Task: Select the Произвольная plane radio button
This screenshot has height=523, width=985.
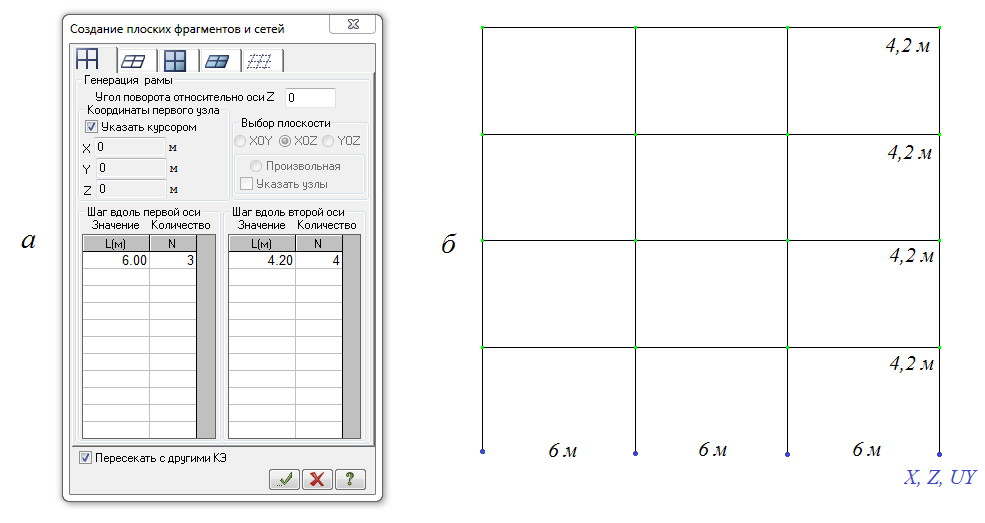Action: tap(256, 166)
